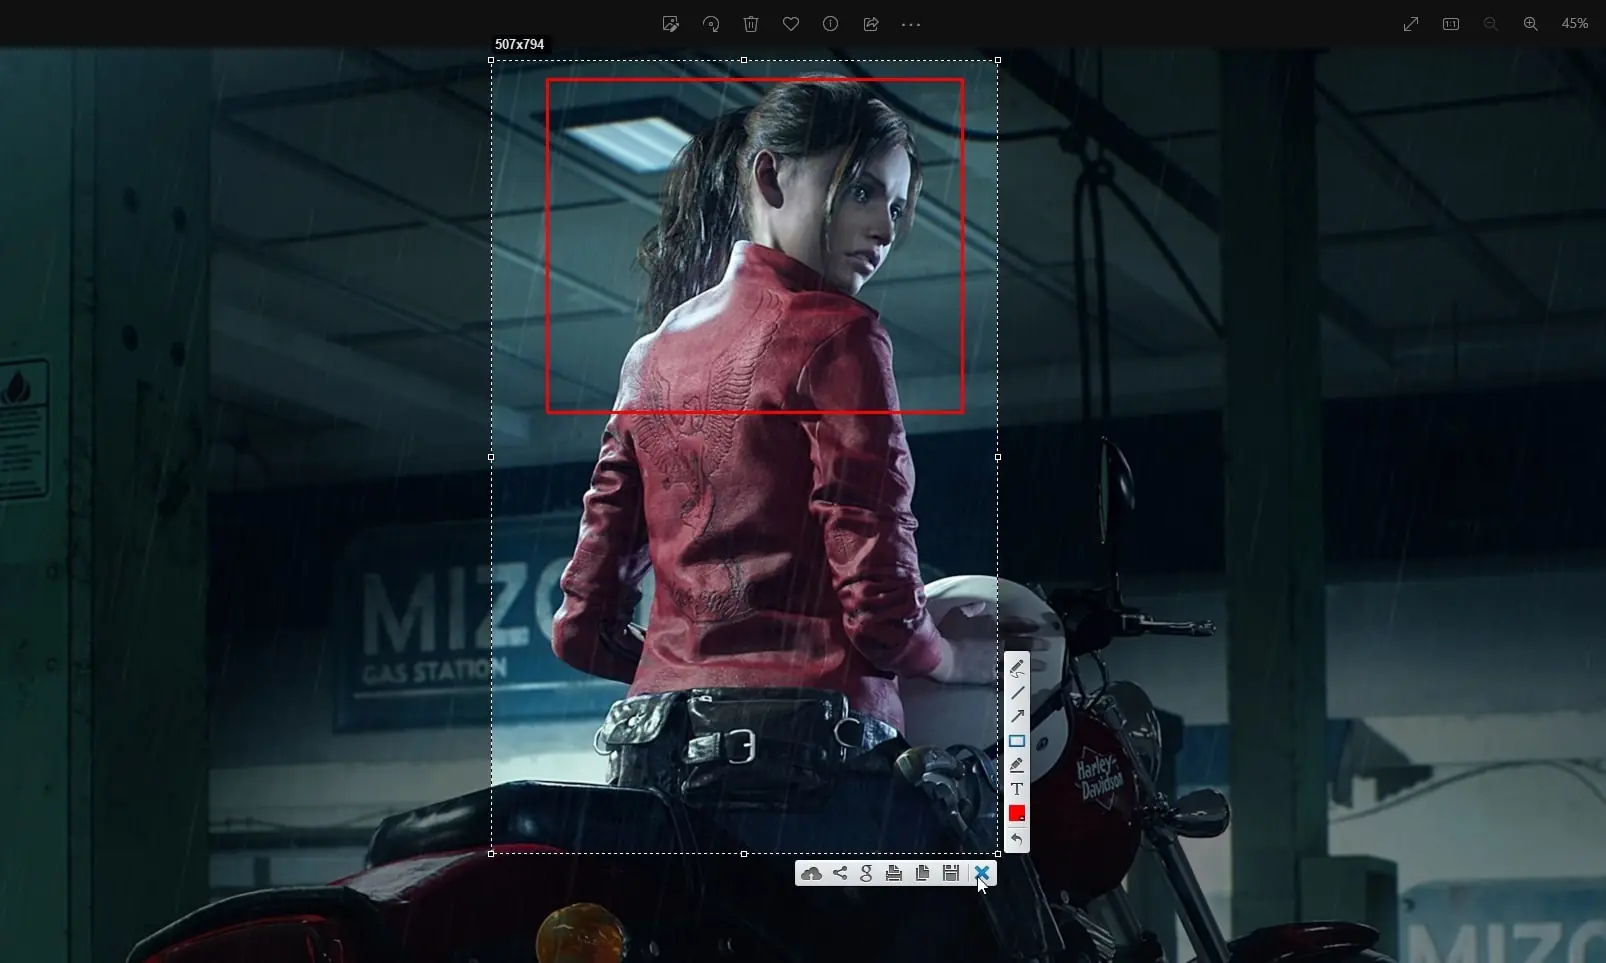Close Lightshot with the blue X
This screenshot has height=963, width=1606.
click(981, 873)
